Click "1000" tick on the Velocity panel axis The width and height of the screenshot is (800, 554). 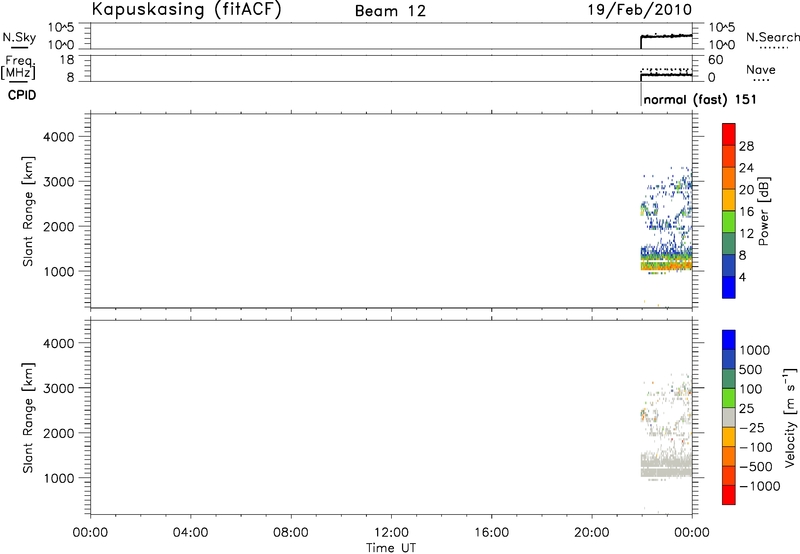coord(59,478)
